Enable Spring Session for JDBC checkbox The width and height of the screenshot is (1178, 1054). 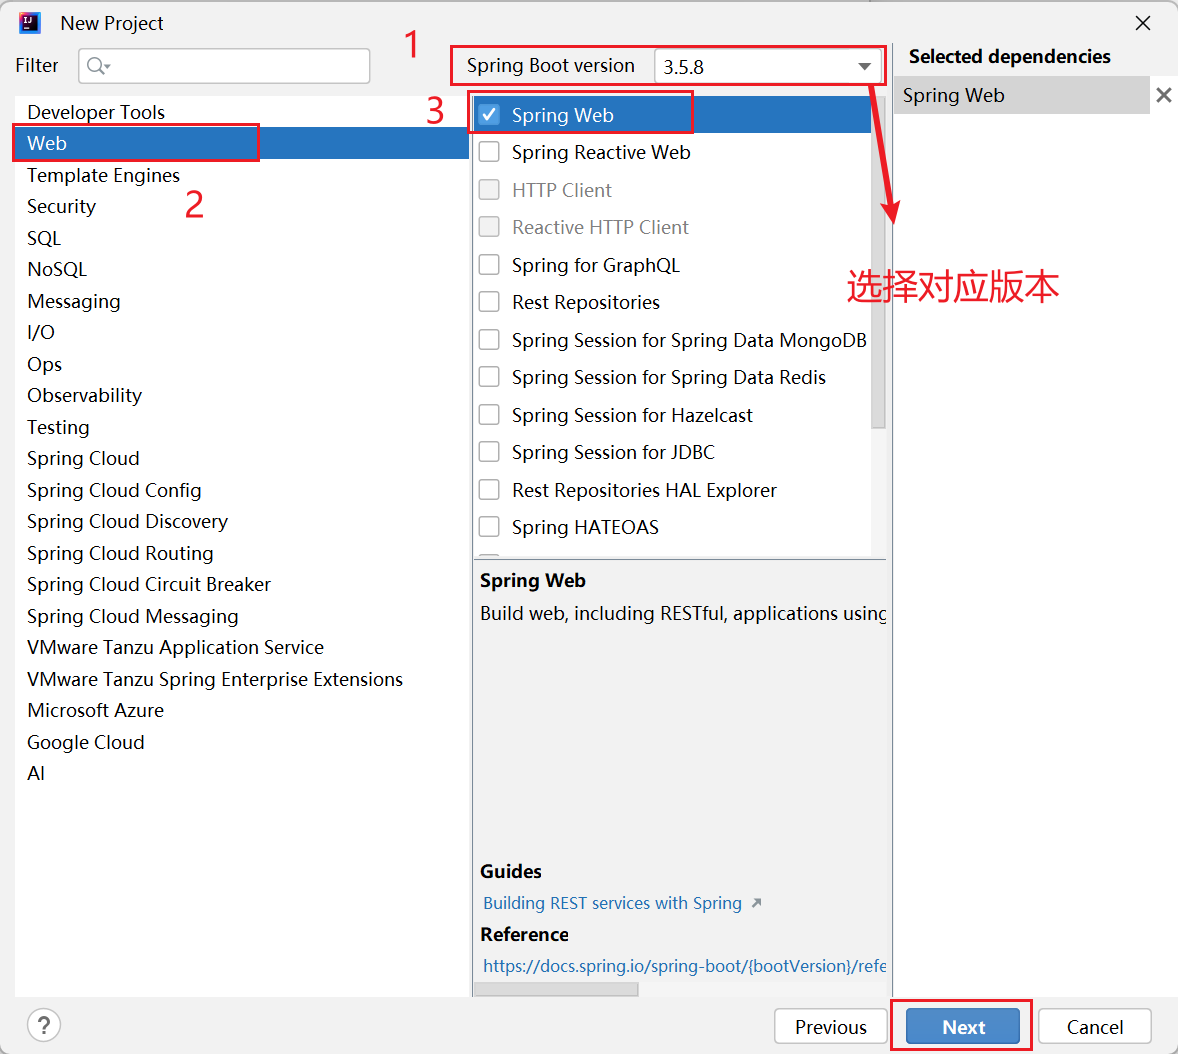tap(489, 451)
